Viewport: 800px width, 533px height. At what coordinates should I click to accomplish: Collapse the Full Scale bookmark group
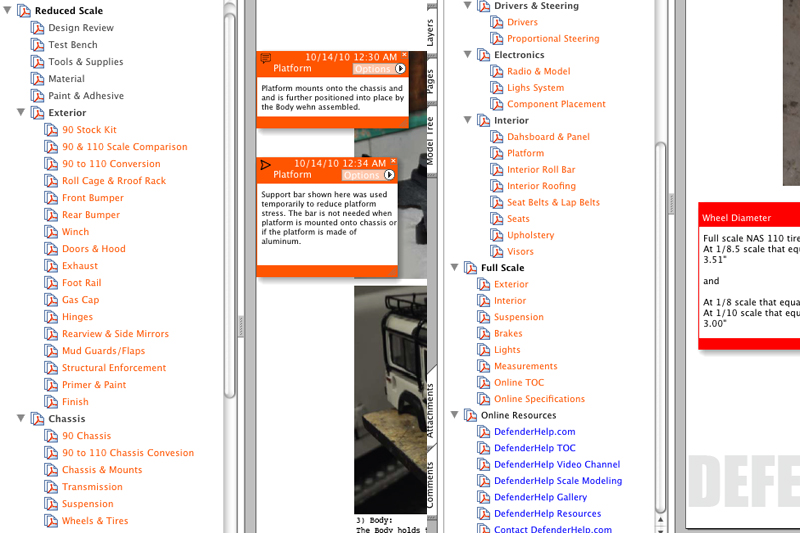tap(454, 267)
